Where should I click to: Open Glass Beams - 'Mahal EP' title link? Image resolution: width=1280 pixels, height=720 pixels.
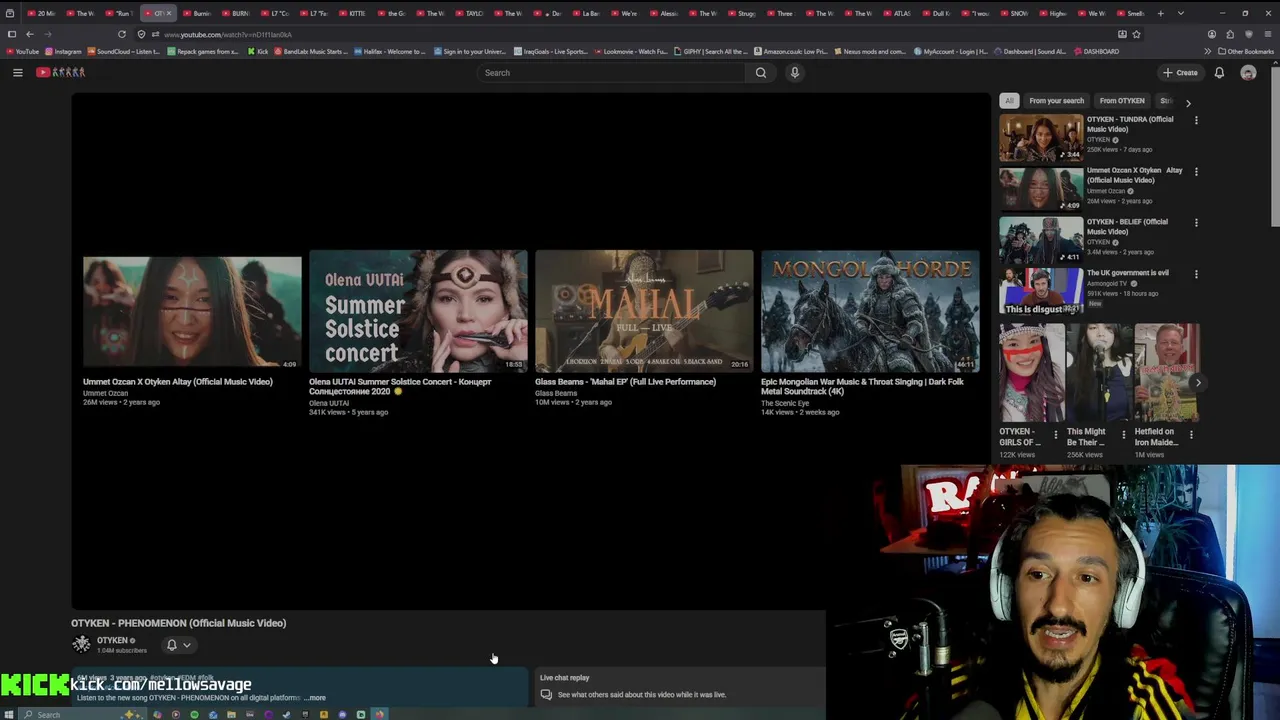pos(625,381)
